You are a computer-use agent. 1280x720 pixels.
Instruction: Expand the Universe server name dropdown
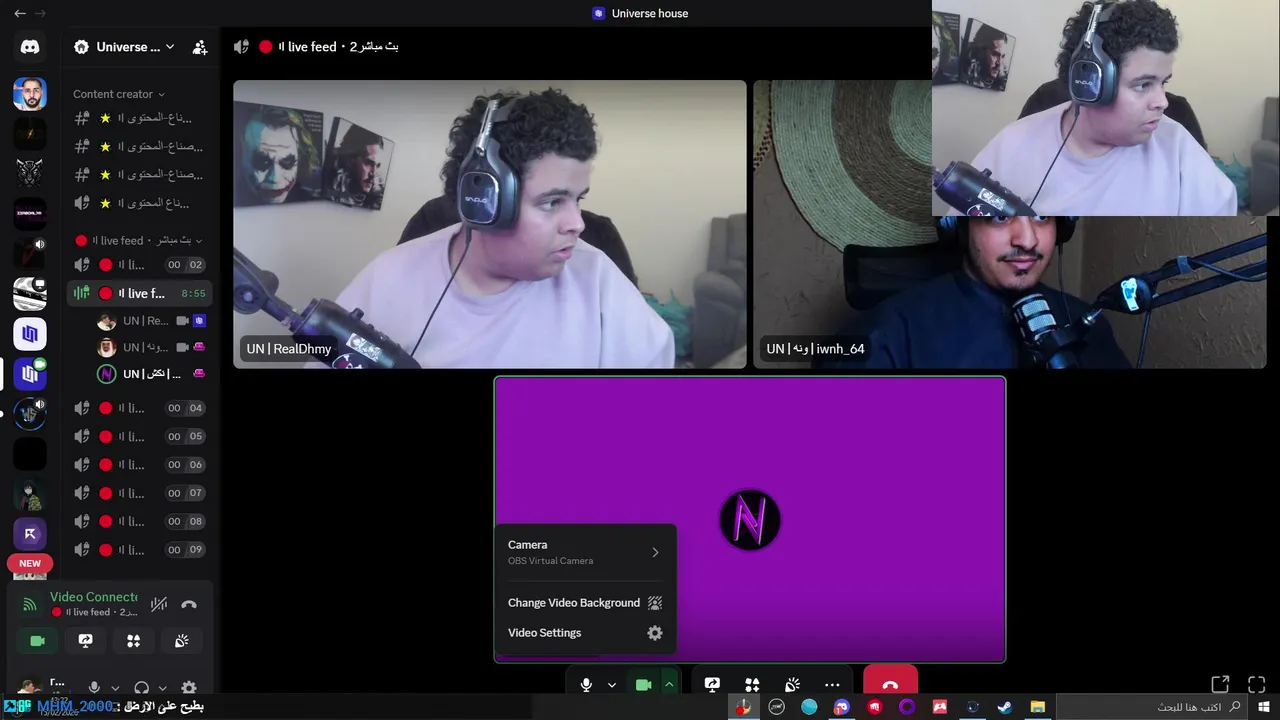pos(125,47)
